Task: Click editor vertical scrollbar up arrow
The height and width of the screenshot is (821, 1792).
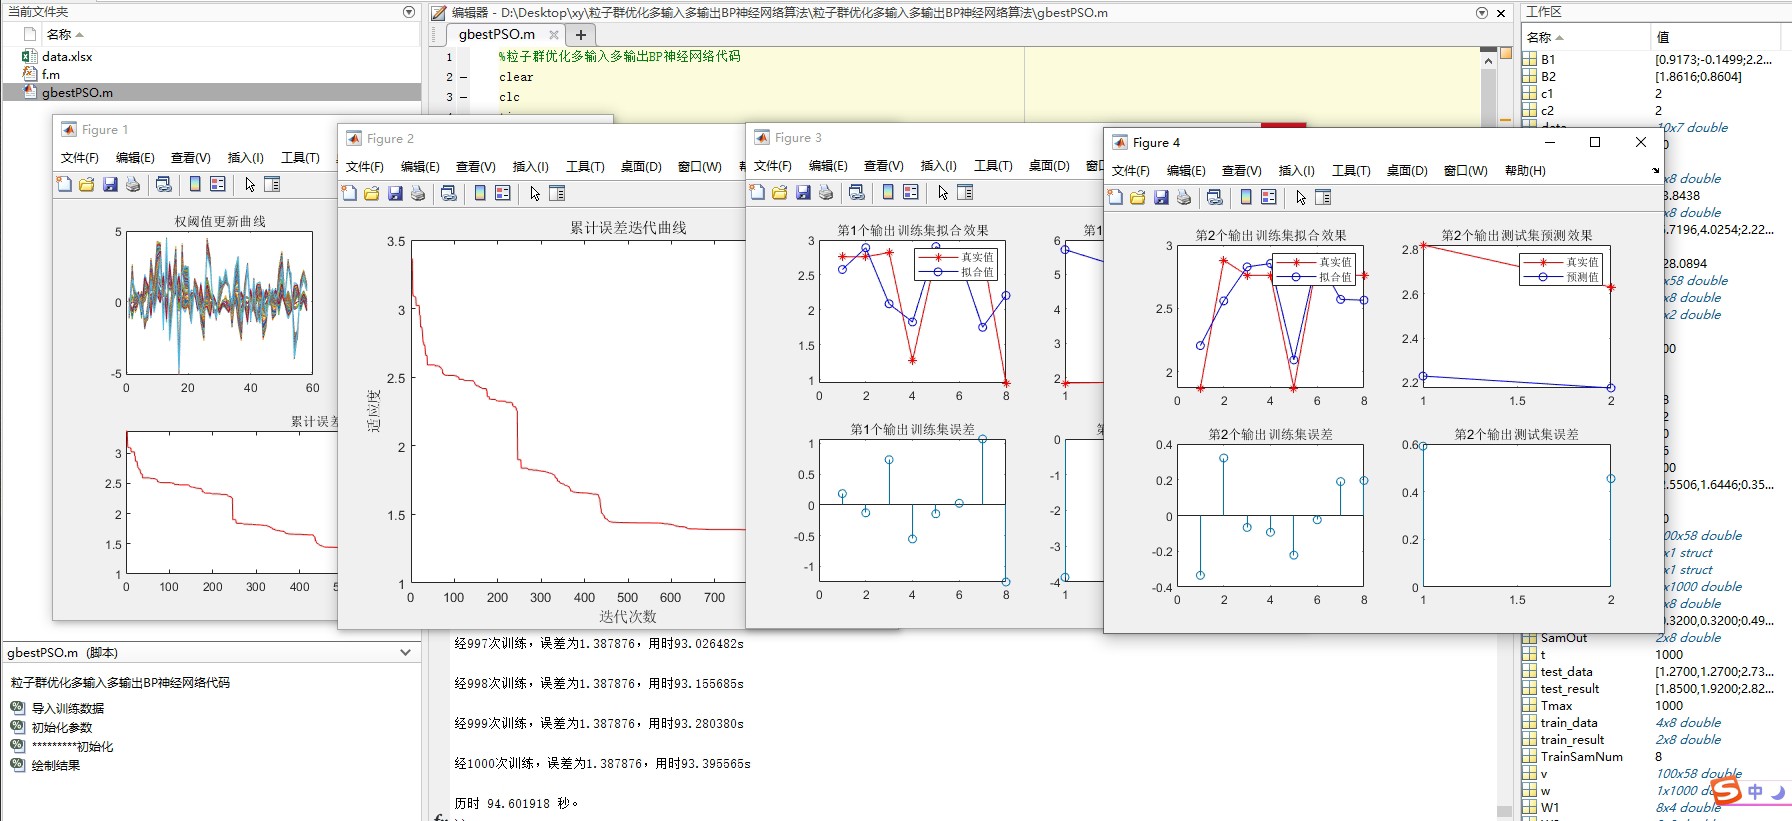Action: coord(1487,61)
